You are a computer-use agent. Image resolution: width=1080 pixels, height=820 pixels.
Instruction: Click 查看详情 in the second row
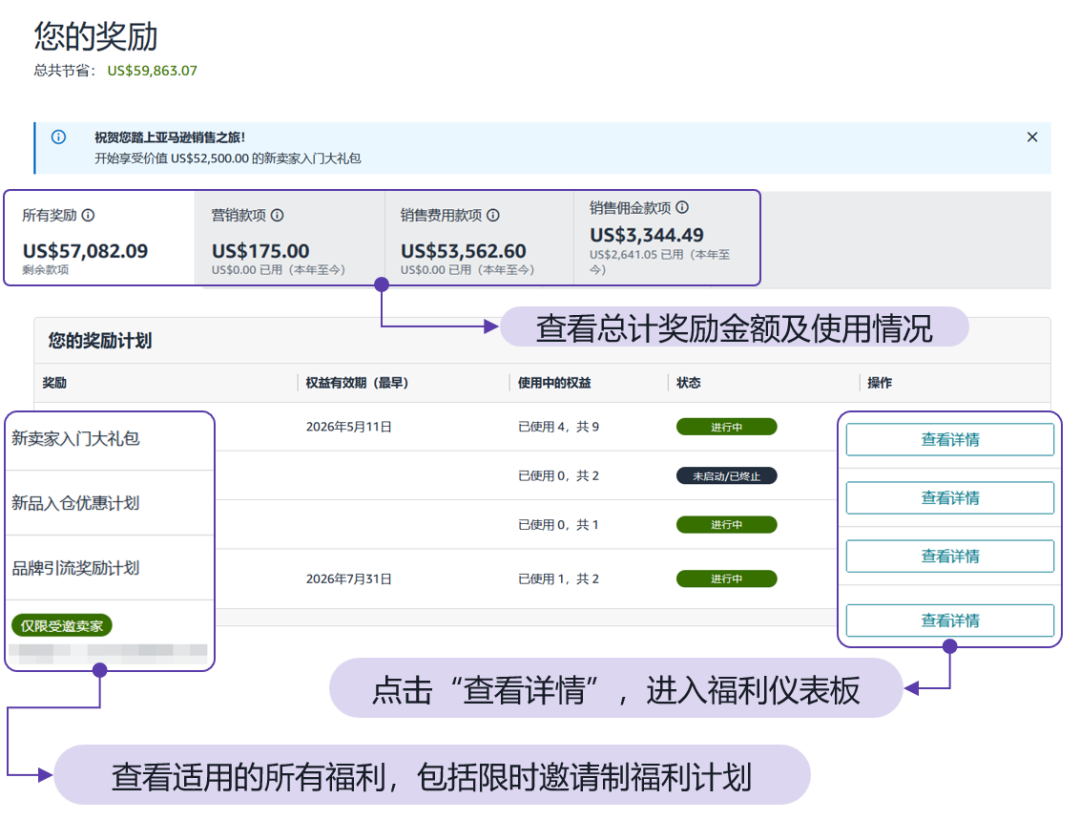coord(948,497)
